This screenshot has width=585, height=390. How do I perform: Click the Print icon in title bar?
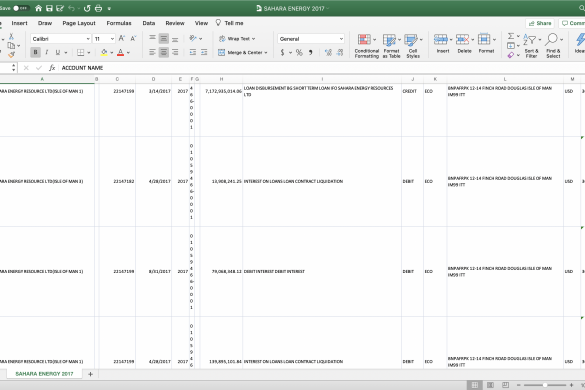98,8
